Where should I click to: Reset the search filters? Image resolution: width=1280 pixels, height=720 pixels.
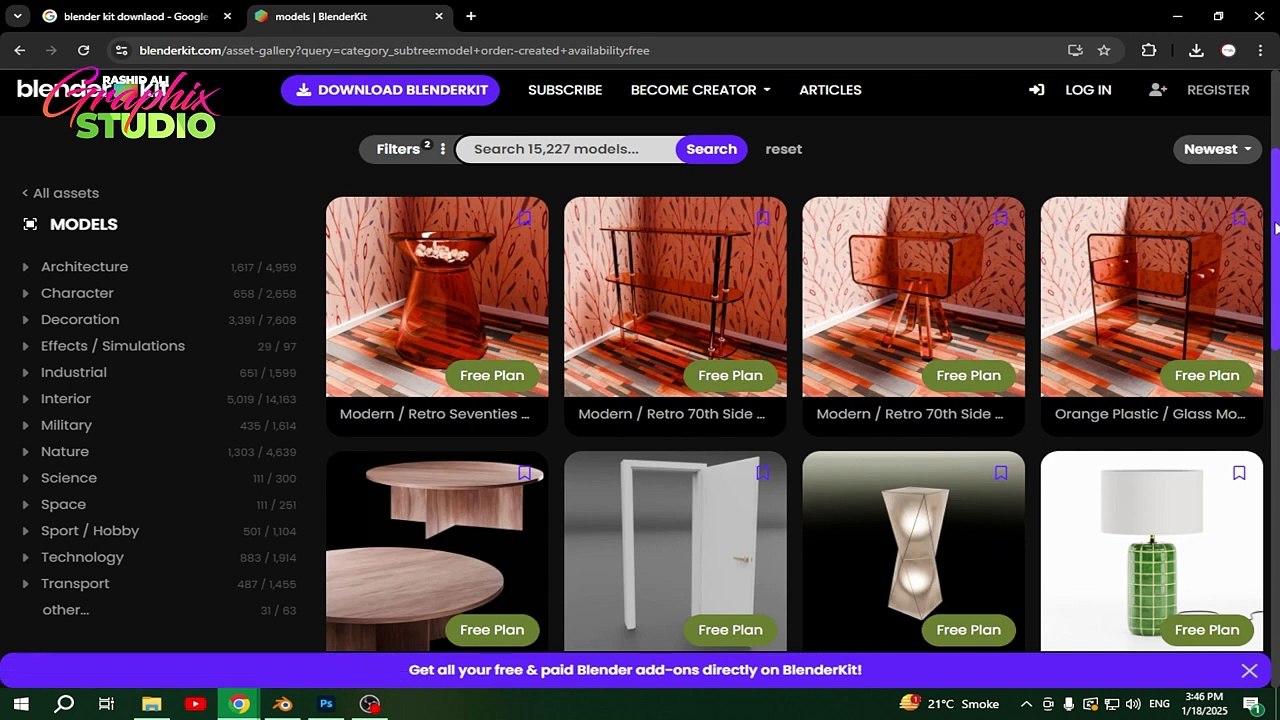click(x=784, y=149)
